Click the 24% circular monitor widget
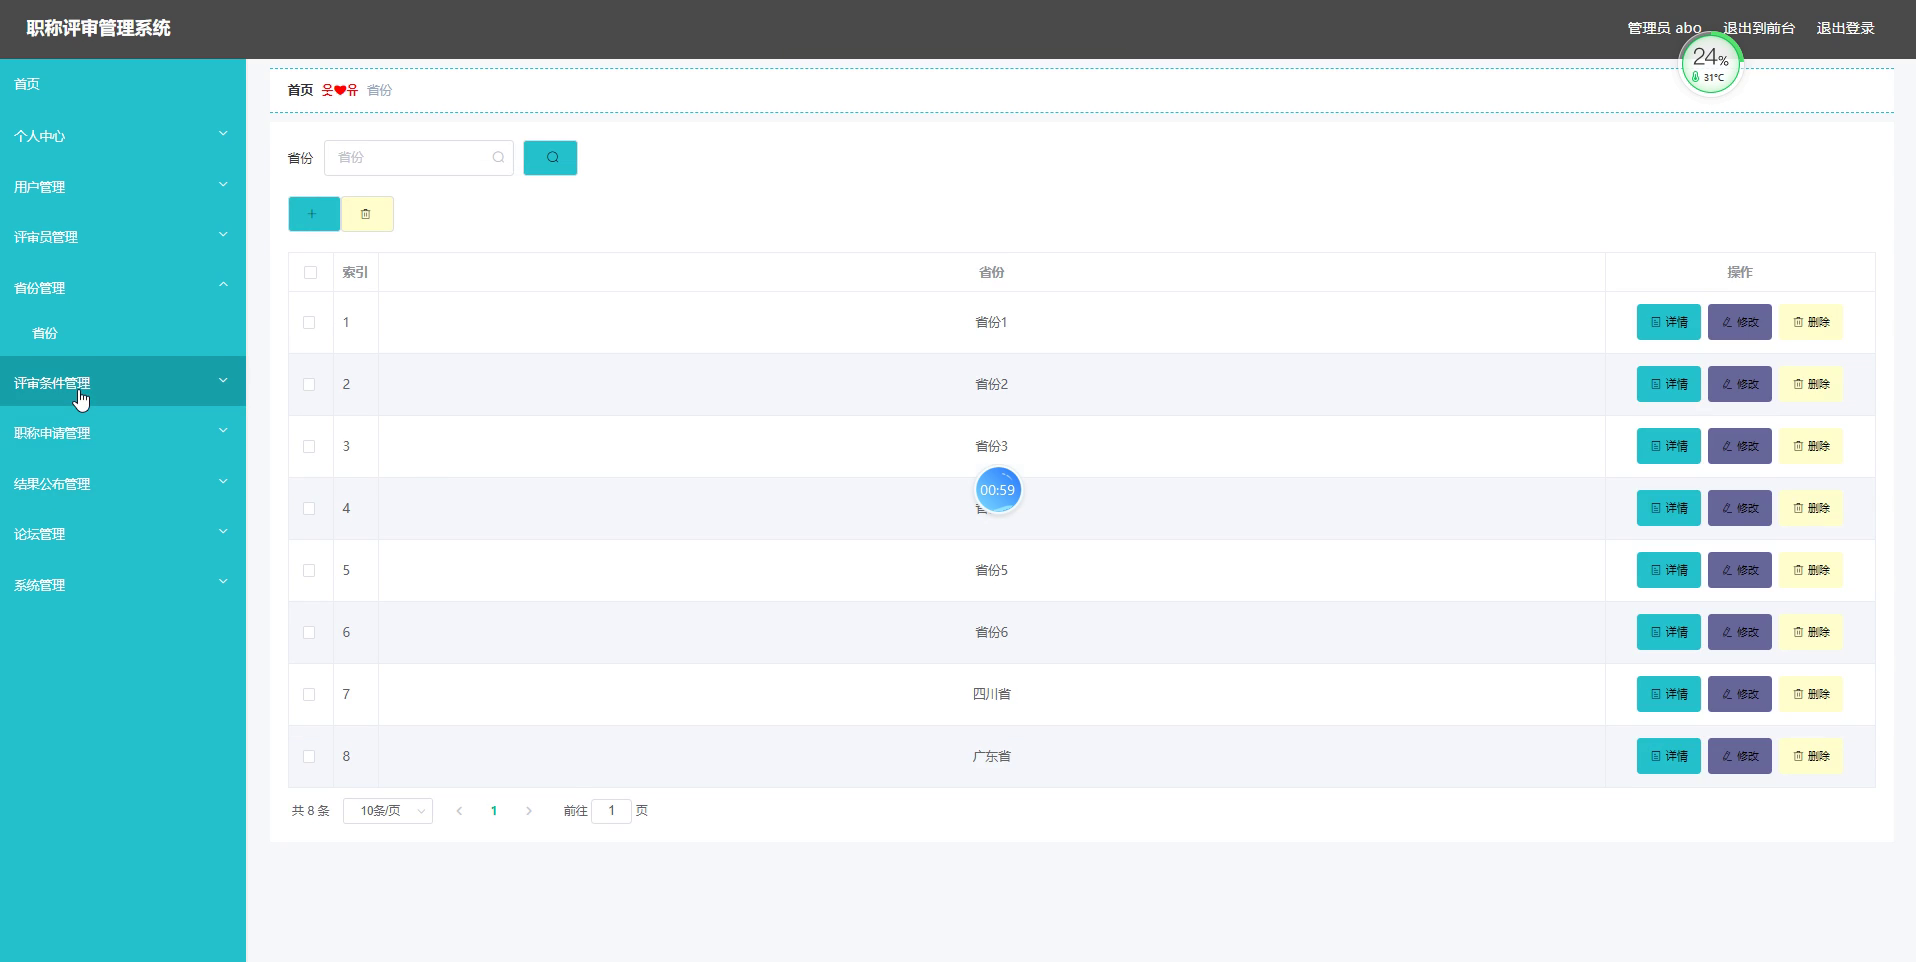Viewport: 1916px width, 962px height. pos(1710,63)
